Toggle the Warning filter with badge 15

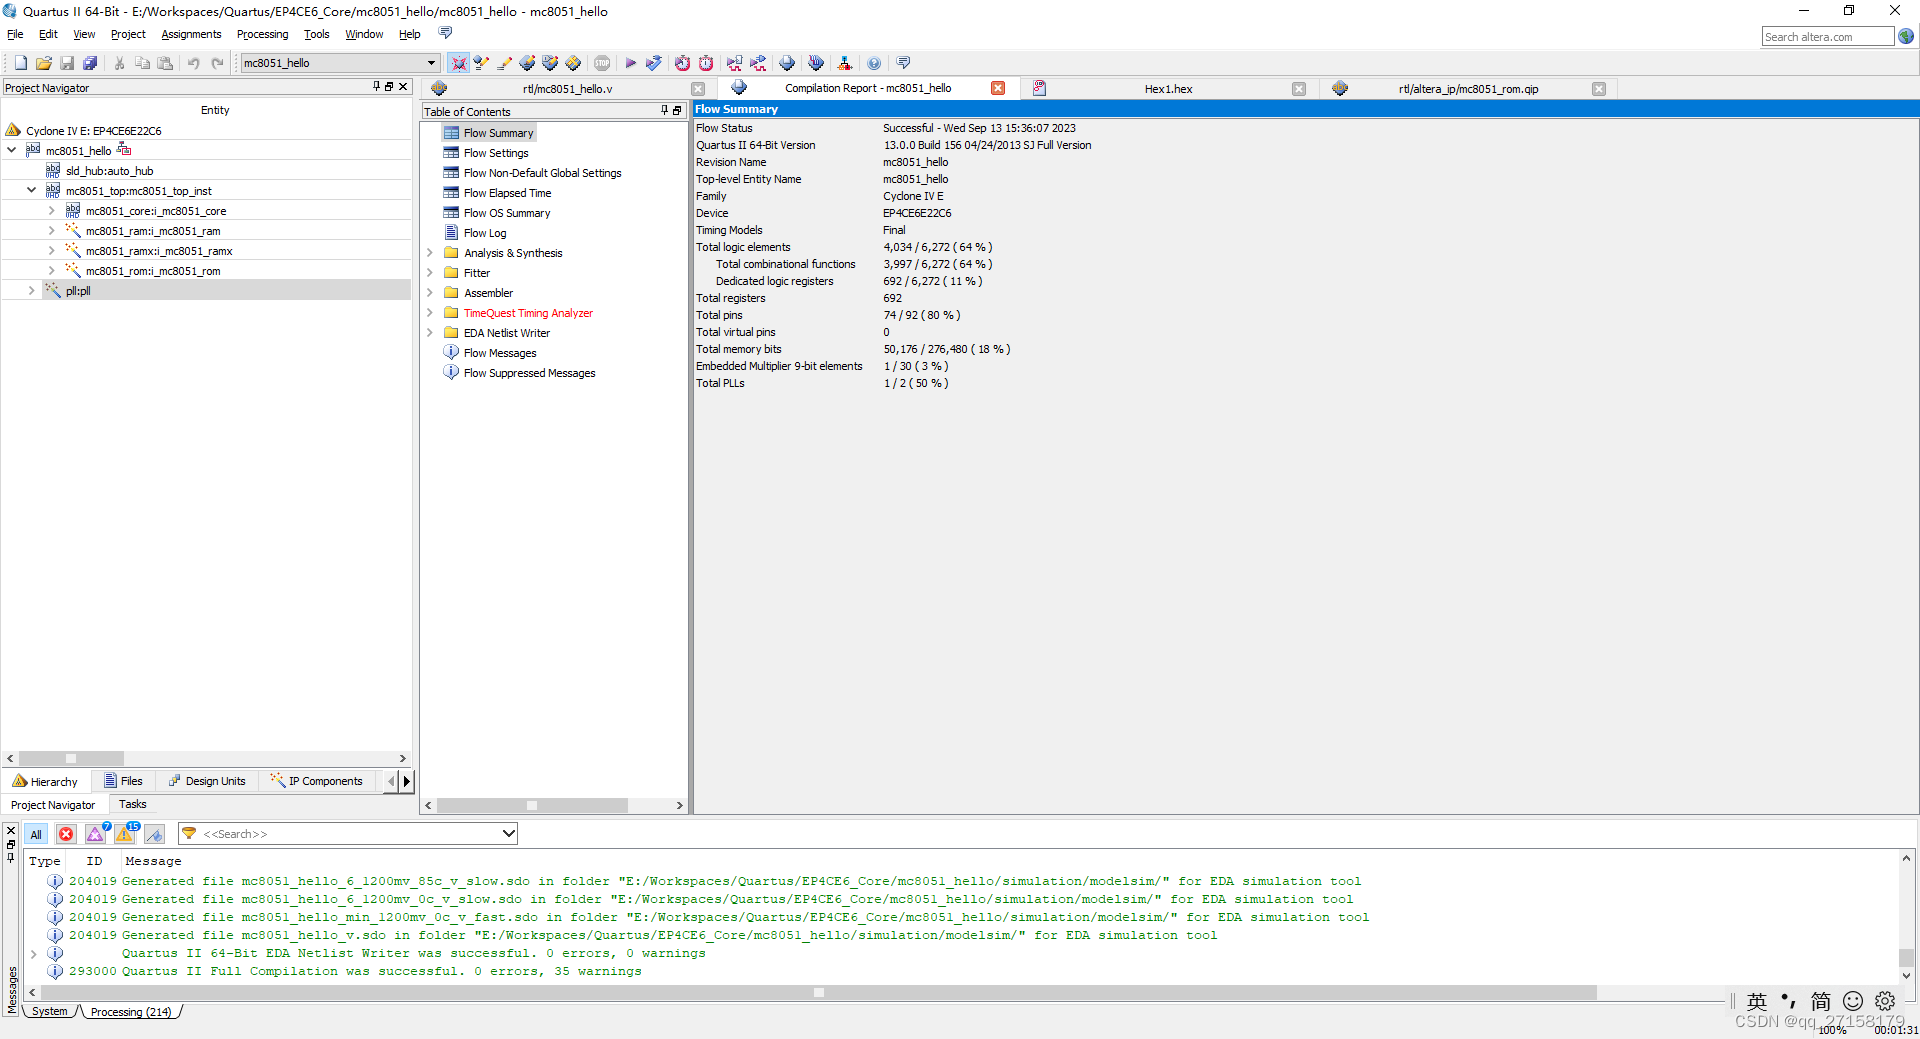(126, 834)
